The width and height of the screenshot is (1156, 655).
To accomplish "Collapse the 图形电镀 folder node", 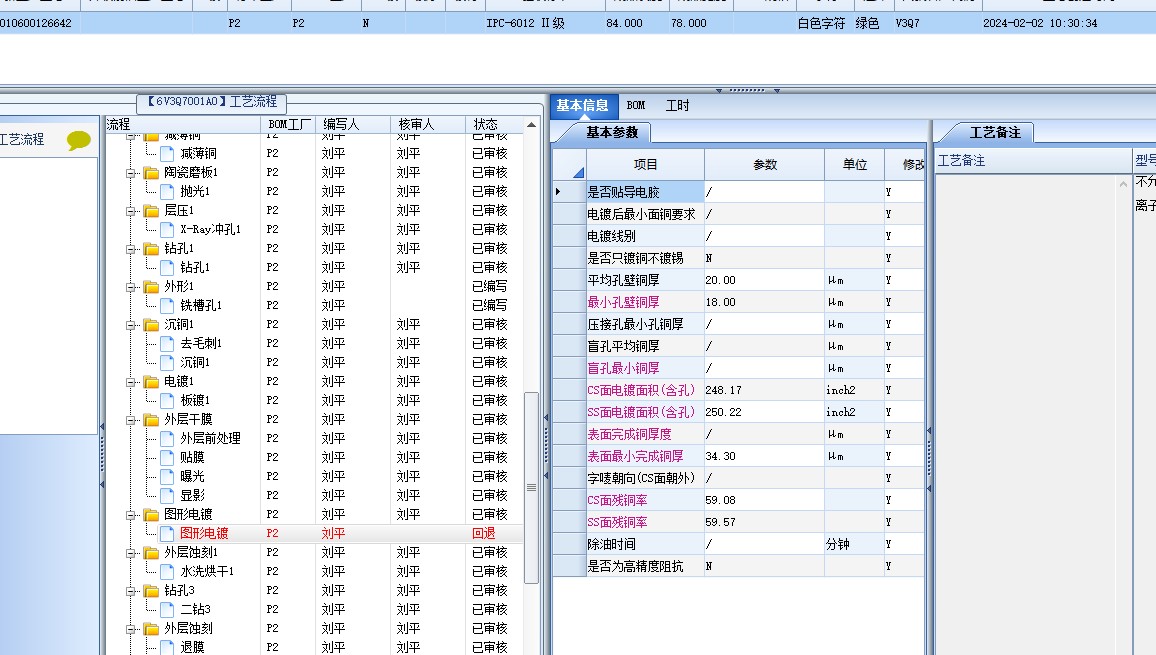I will point(131,515).
